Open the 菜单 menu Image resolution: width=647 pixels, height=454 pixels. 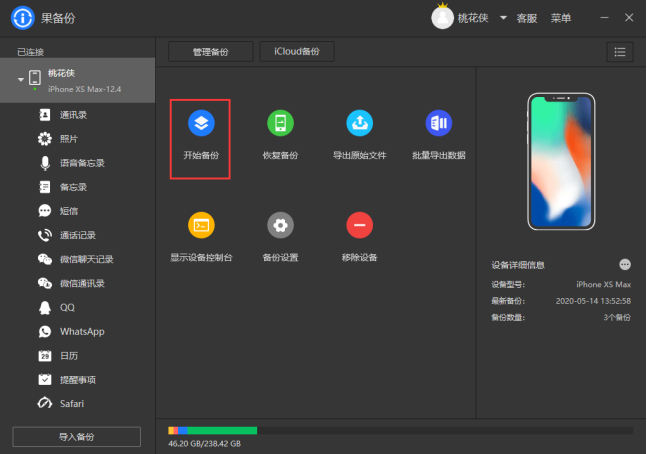point(561,18)
